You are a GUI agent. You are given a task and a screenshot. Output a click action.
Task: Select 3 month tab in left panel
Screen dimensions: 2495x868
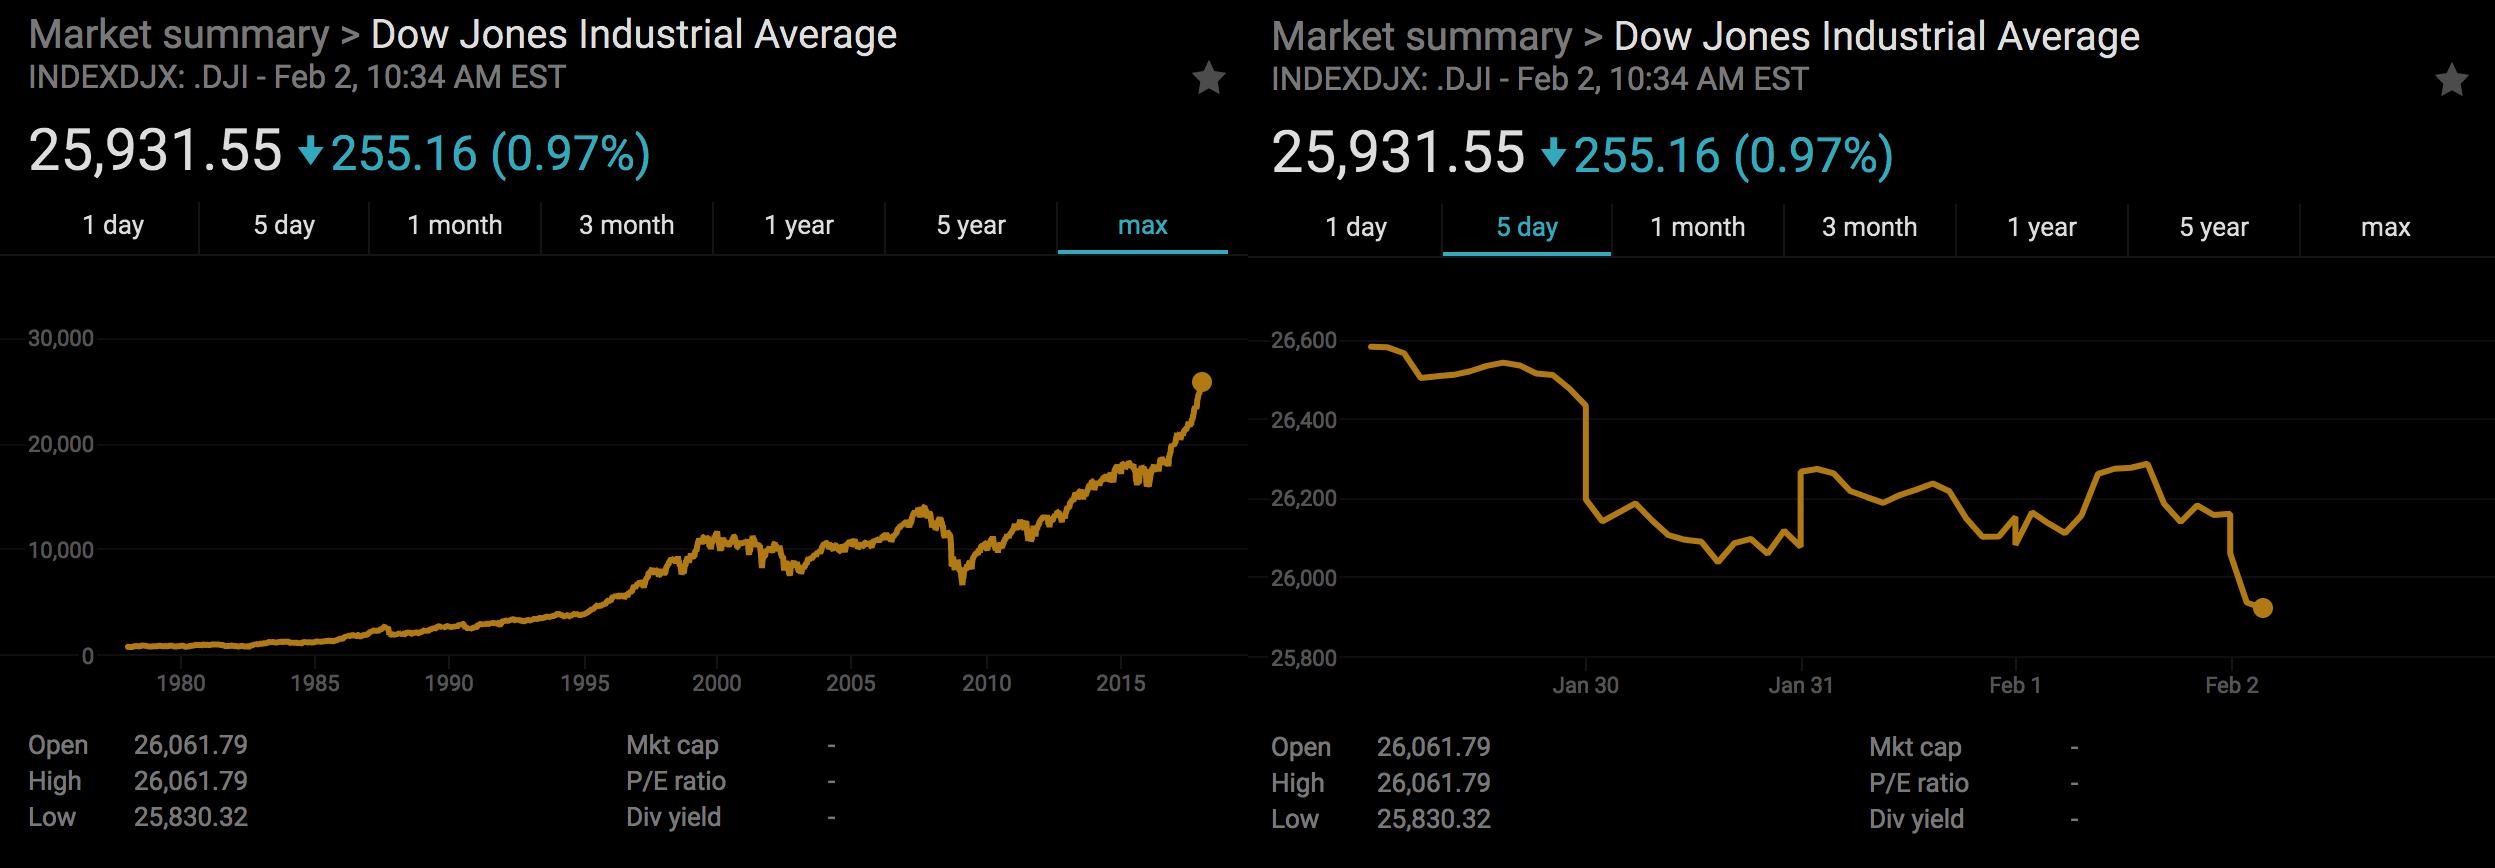click(x=627, y=225)
